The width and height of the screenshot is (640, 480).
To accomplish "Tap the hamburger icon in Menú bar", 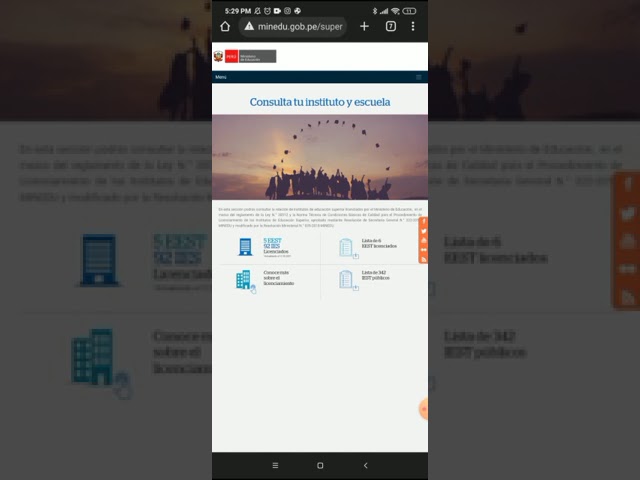I will point(419,77).
